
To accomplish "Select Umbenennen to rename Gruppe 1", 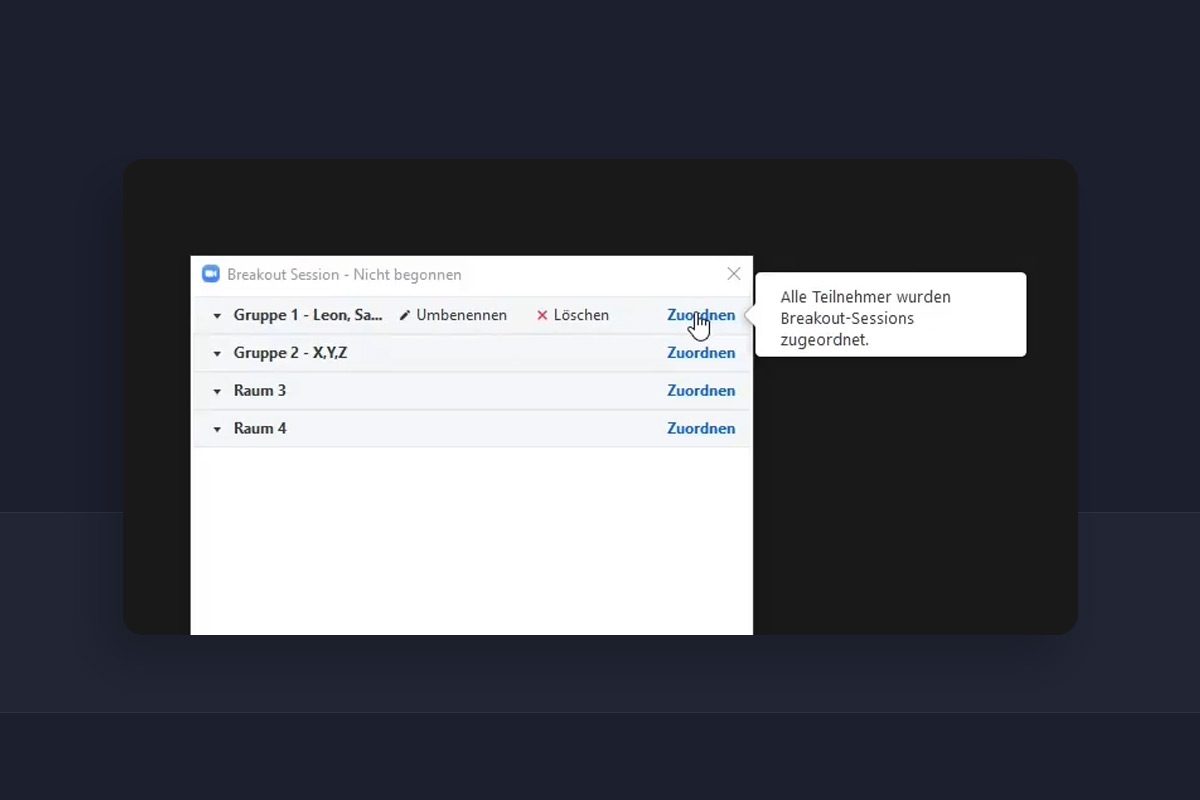I will click(460, 314).
